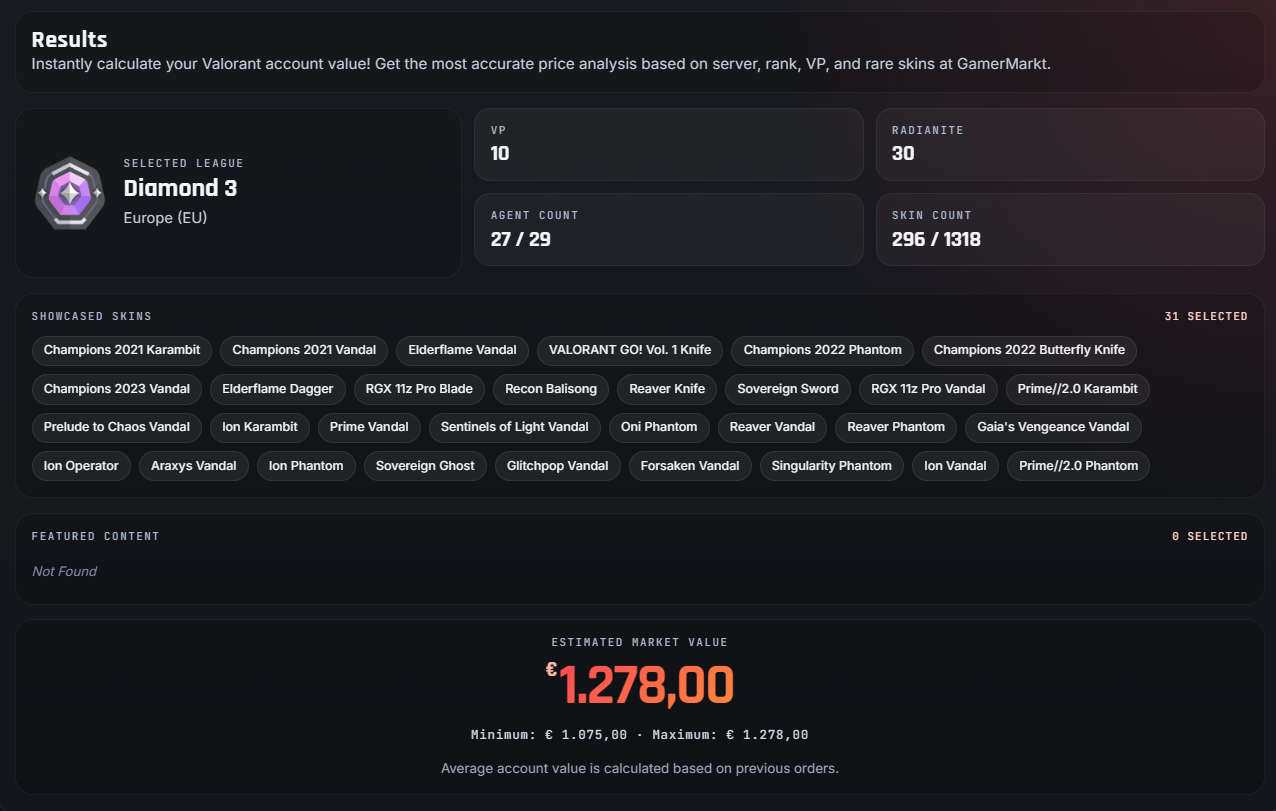
Task: Select the Champions 2021 Karambit skin chip
Action: [122, 350]
